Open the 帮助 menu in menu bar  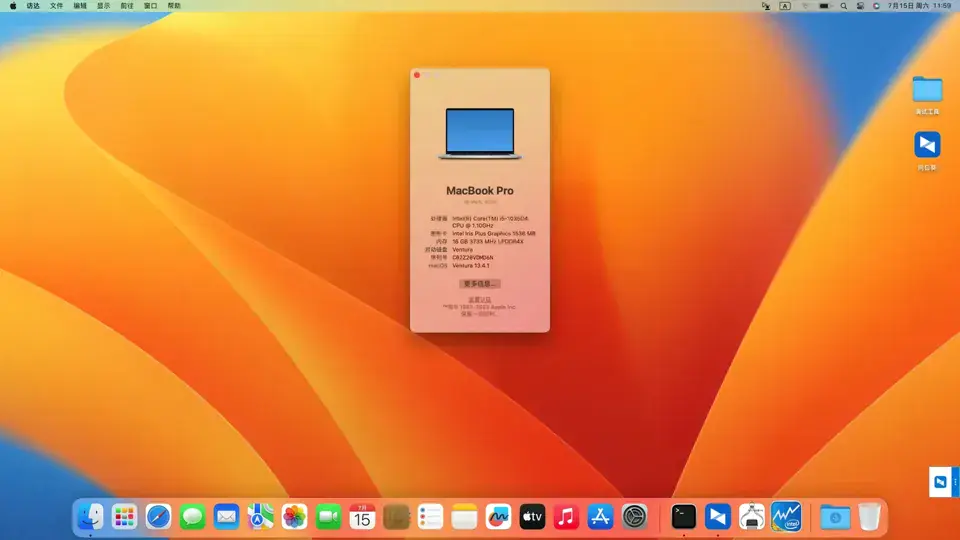[174, 6]
